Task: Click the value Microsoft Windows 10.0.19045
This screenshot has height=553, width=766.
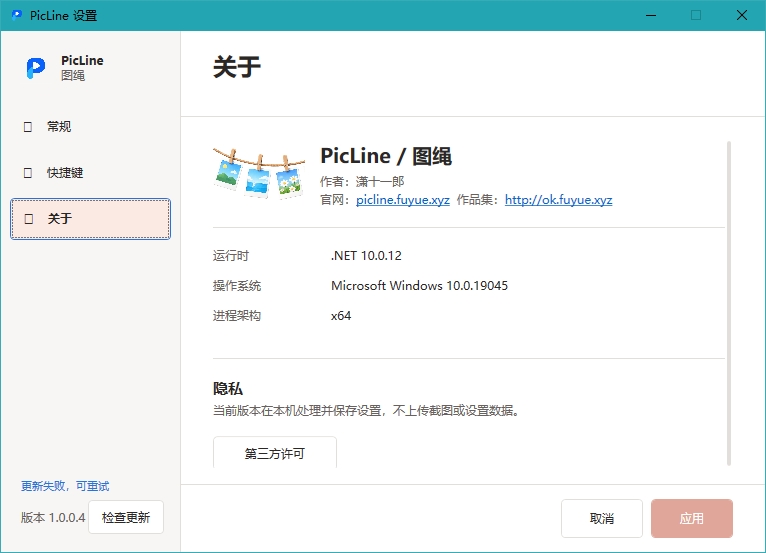Action: [x=419, y=286]
